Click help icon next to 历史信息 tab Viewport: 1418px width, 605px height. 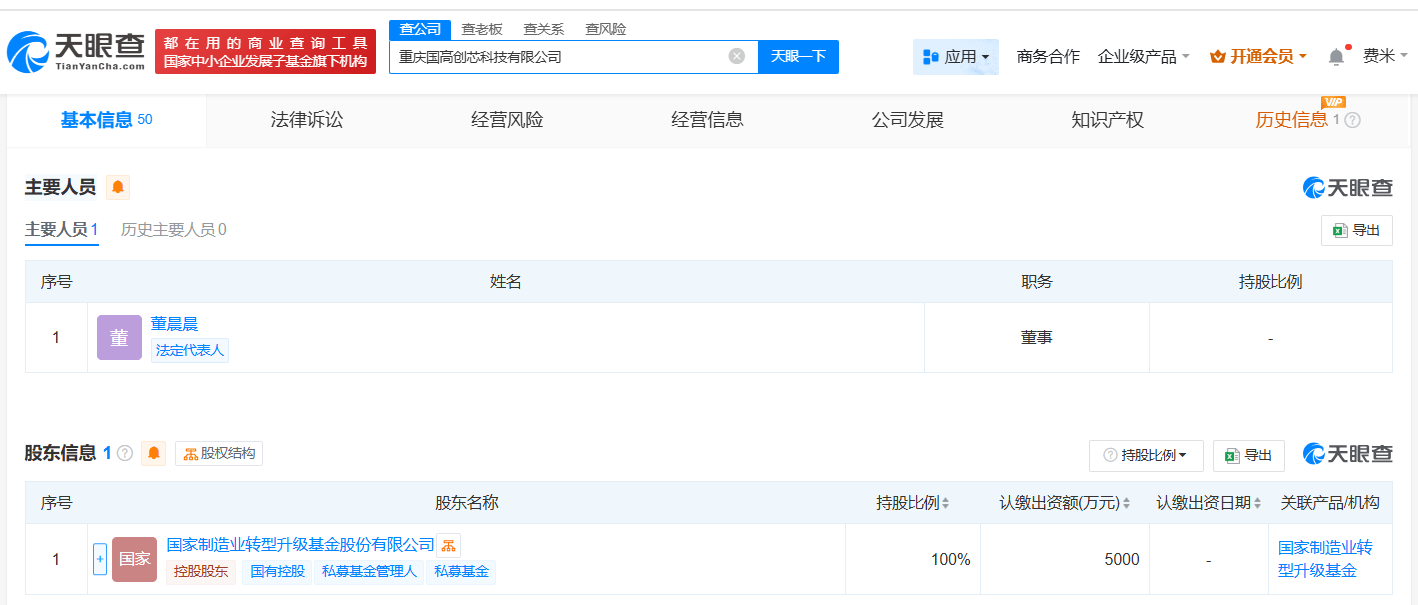click(x=1352, y=121)
